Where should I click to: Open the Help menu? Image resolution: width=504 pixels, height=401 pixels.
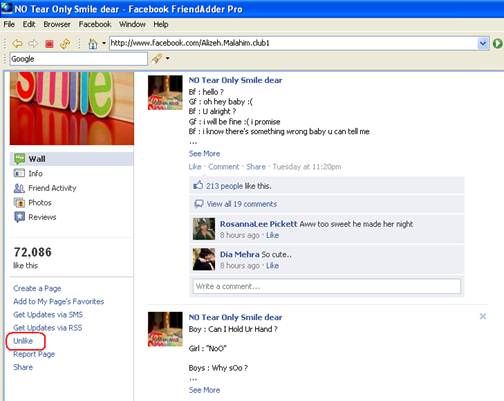(161, 24)
